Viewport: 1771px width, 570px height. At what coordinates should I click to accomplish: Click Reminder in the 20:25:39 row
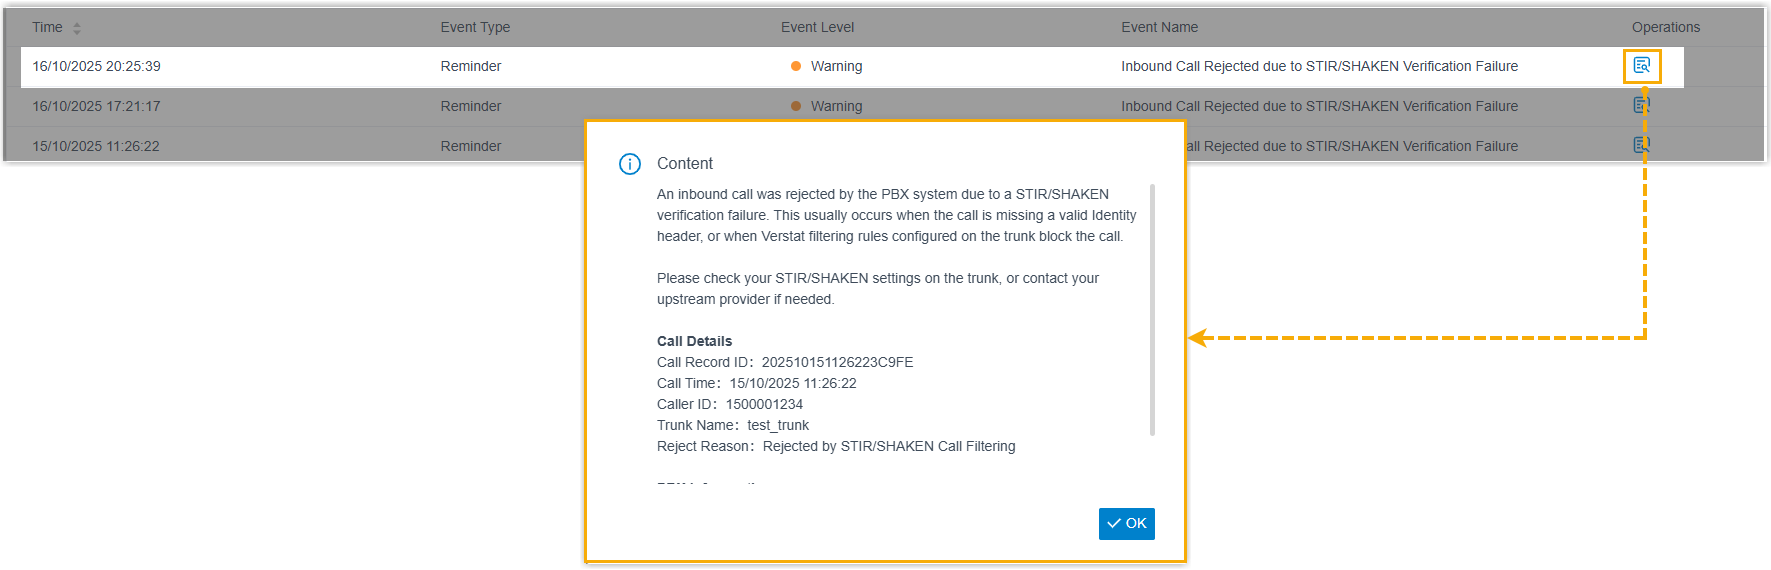click(471, 66)
